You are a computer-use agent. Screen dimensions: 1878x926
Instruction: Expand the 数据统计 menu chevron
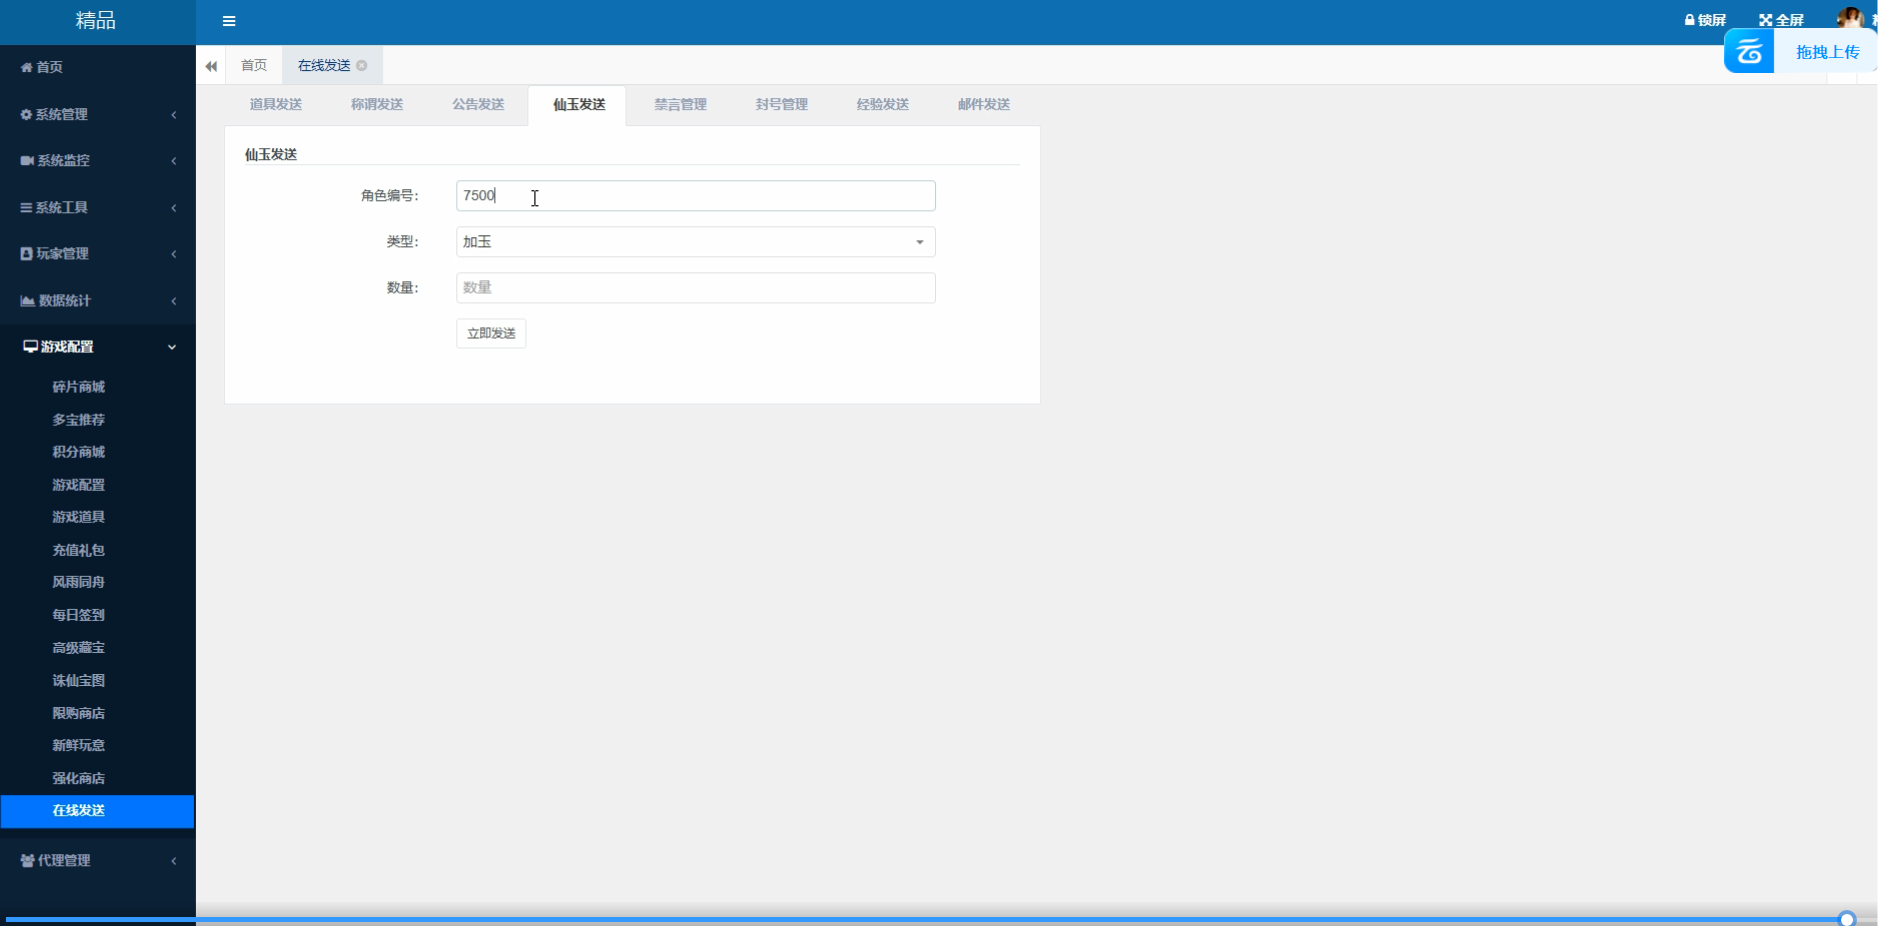click(x=174, y=301)
